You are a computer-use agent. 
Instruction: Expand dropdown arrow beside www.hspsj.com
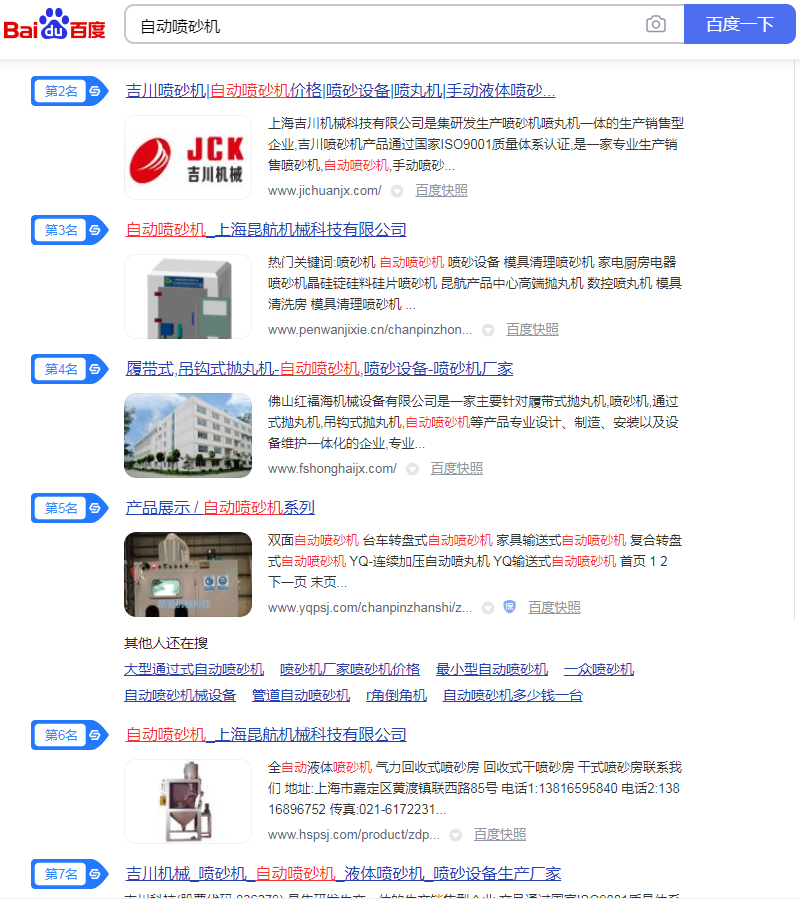pos(455,835)
